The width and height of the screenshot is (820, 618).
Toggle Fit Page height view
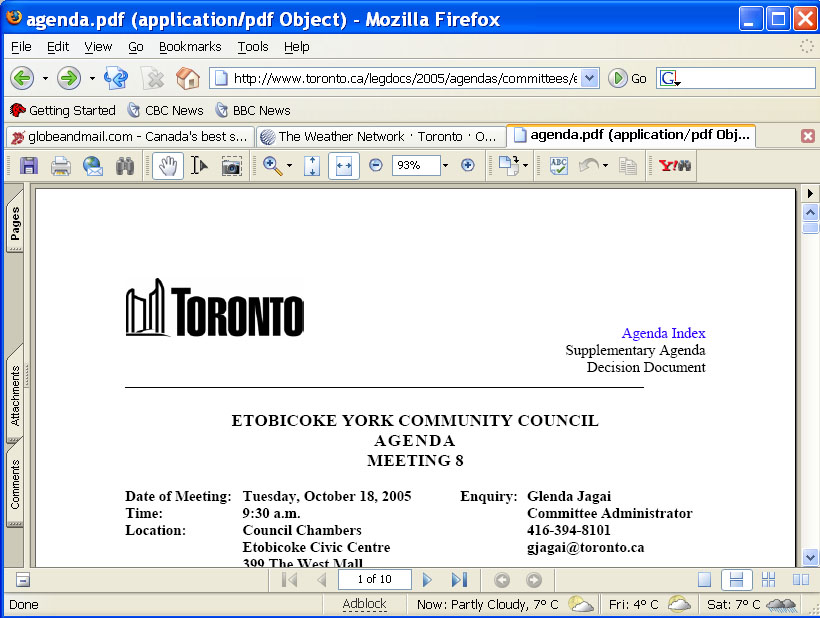(312, 166)
